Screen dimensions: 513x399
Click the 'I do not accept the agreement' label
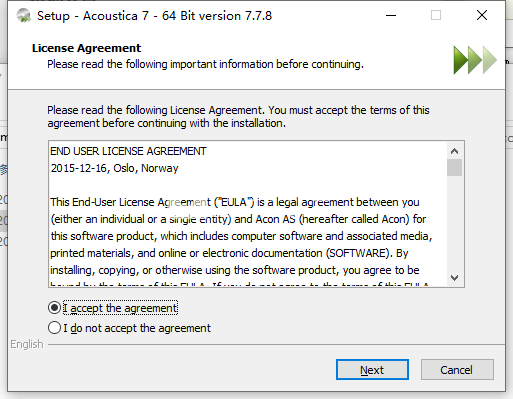point(137,328)
